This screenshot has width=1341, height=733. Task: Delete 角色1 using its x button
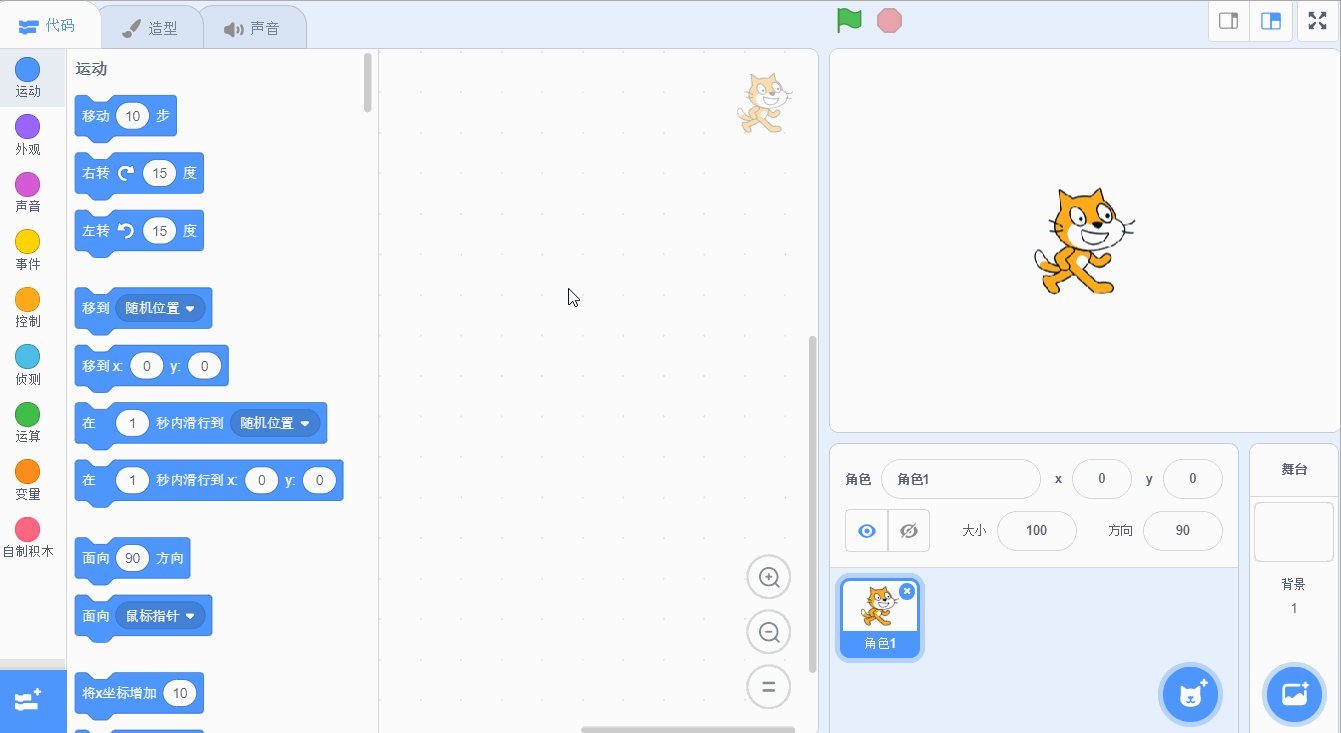[x=907, y=591]
